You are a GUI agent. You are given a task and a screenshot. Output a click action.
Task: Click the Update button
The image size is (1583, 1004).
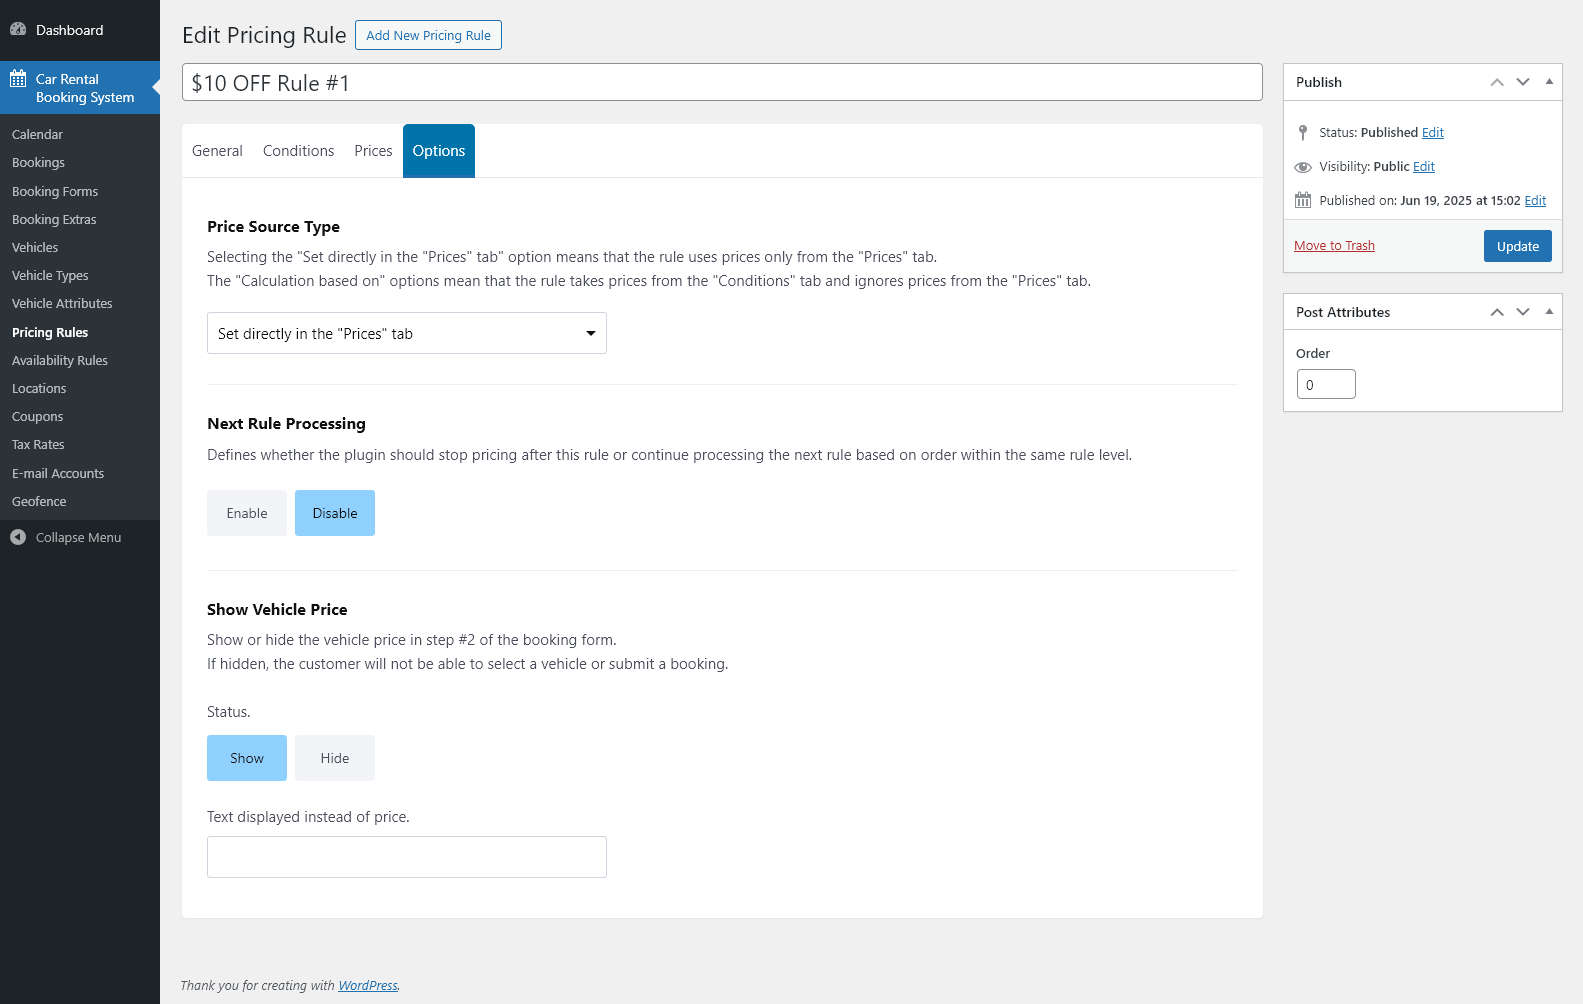tap(1517, 246)
